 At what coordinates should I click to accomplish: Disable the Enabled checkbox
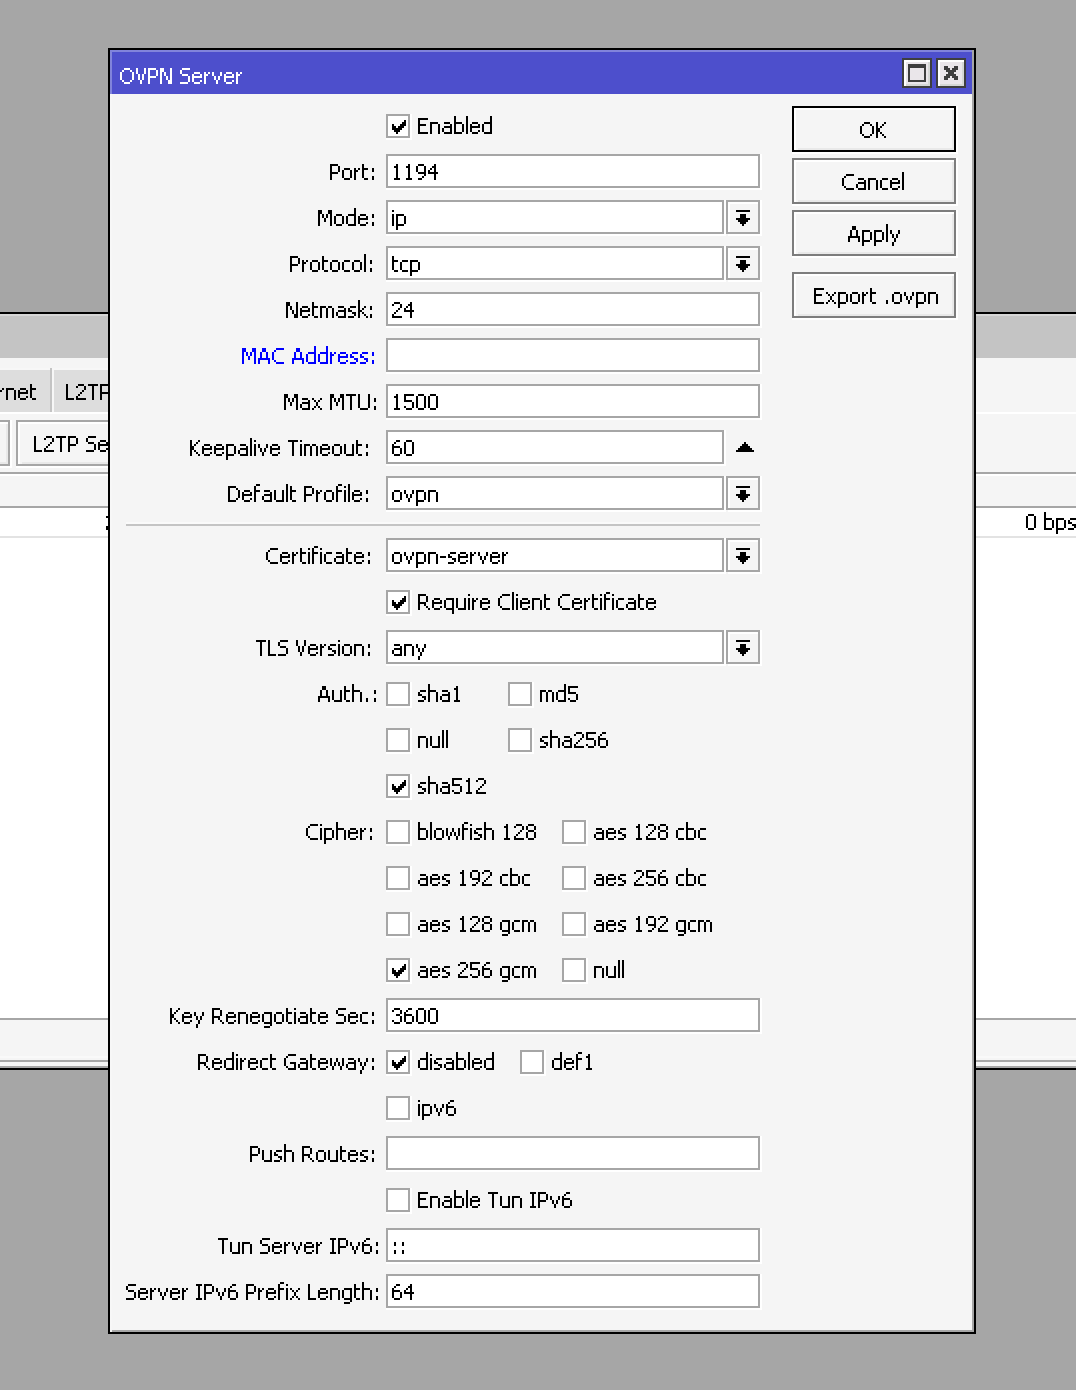tap(398, 126)
